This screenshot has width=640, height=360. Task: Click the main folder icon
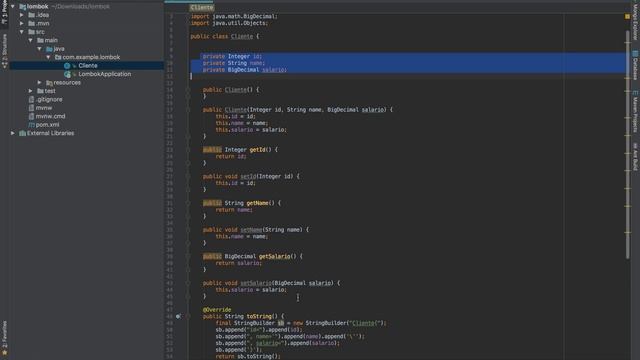40,40
